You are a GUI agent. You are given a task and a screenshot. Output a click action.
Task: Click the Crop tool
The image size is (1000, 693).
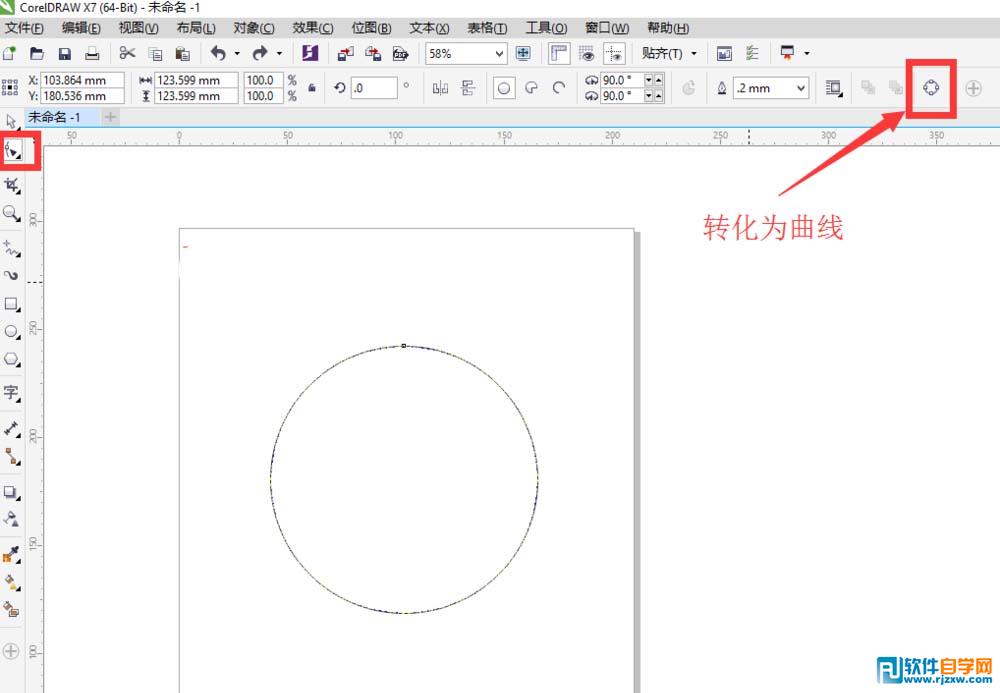point(12,185)
